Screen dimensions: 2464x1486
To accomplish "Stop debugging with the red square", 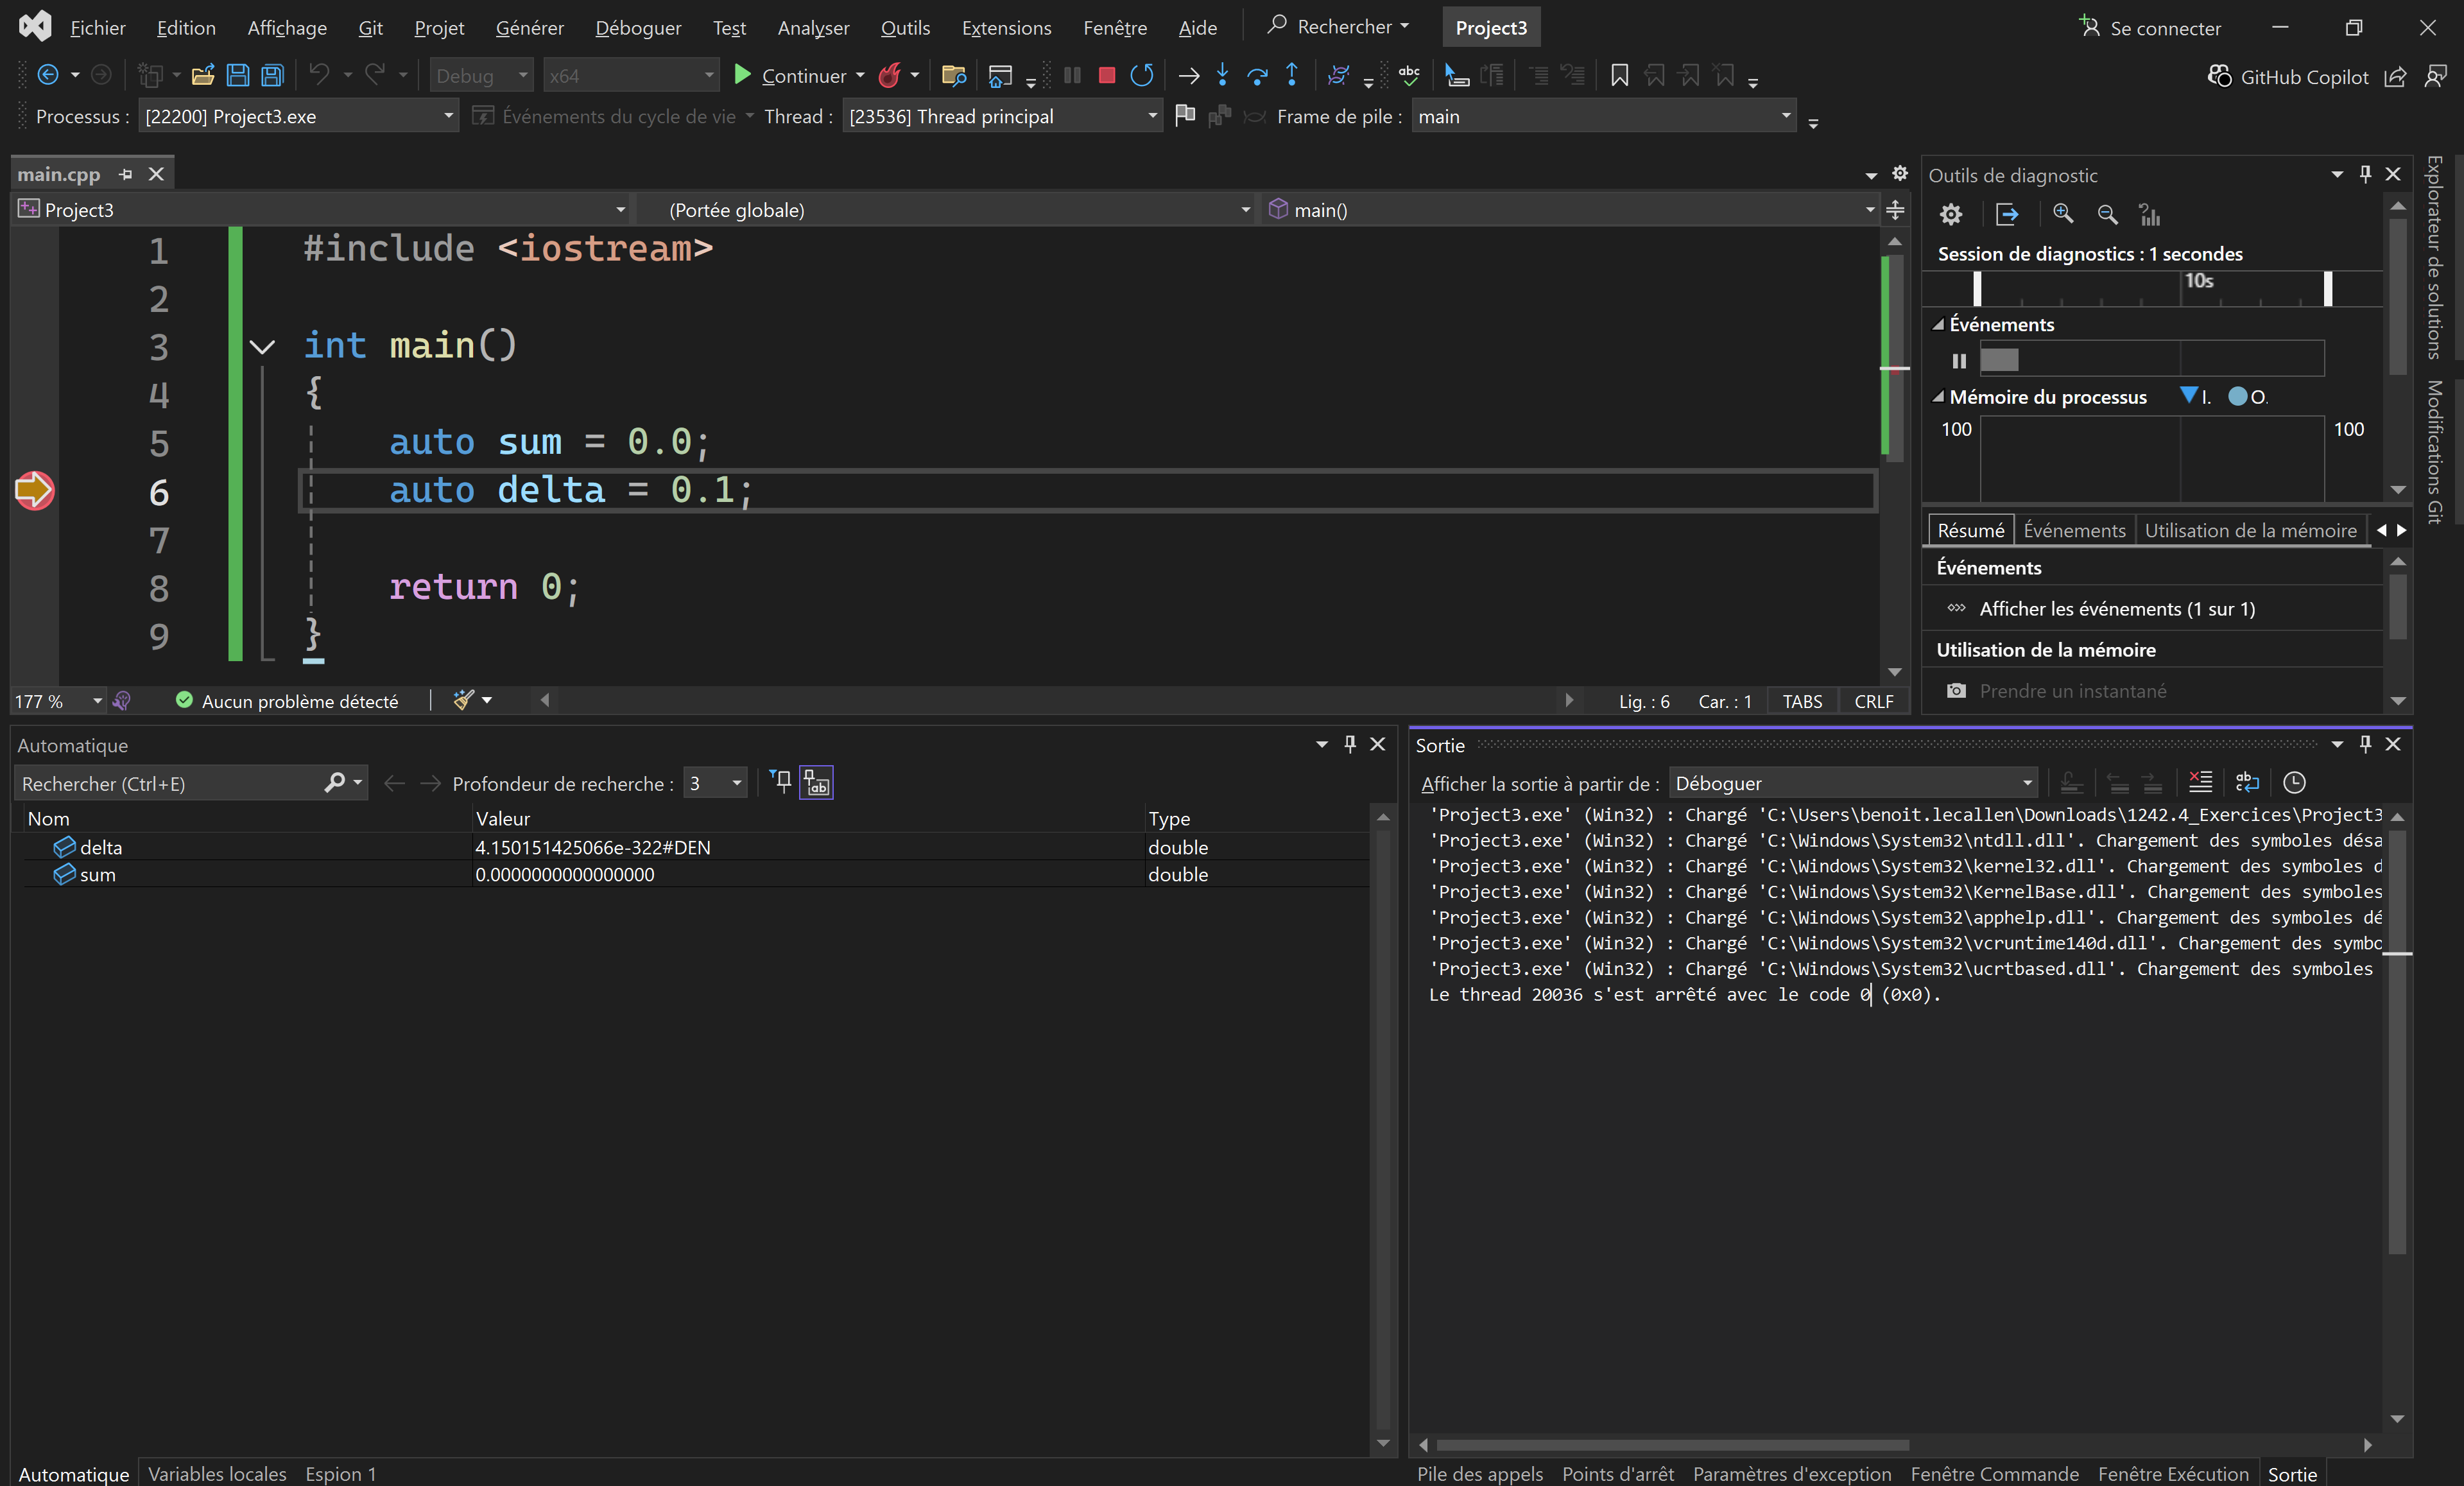I will click(x=1106, y=76).
